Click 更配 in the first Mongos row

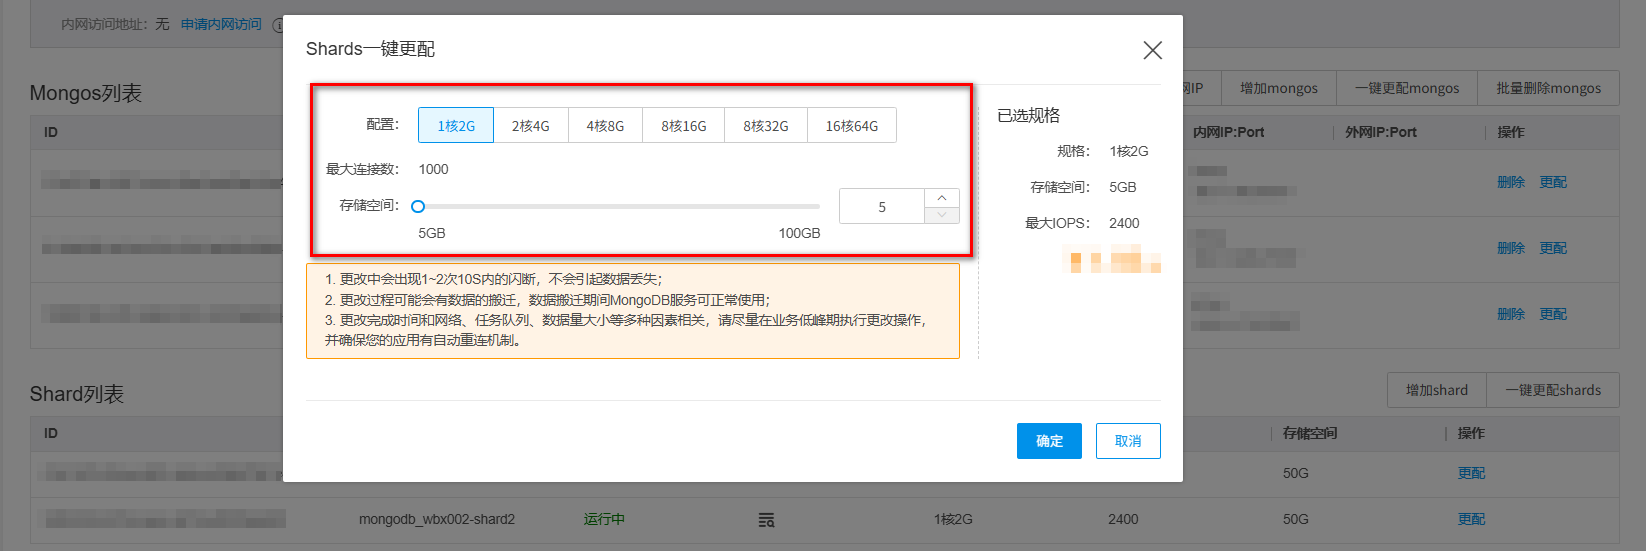tap(1553, 182)
